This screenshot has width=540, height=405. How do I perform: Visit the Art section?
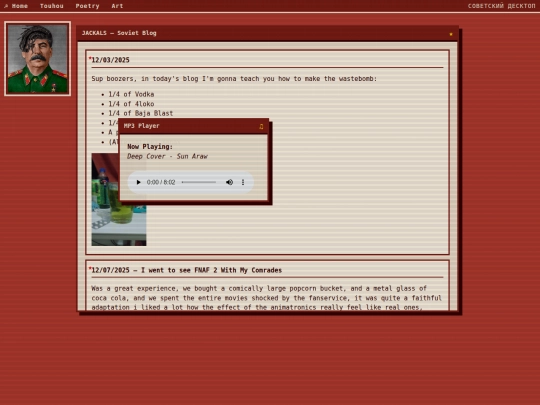coord(117,6)
